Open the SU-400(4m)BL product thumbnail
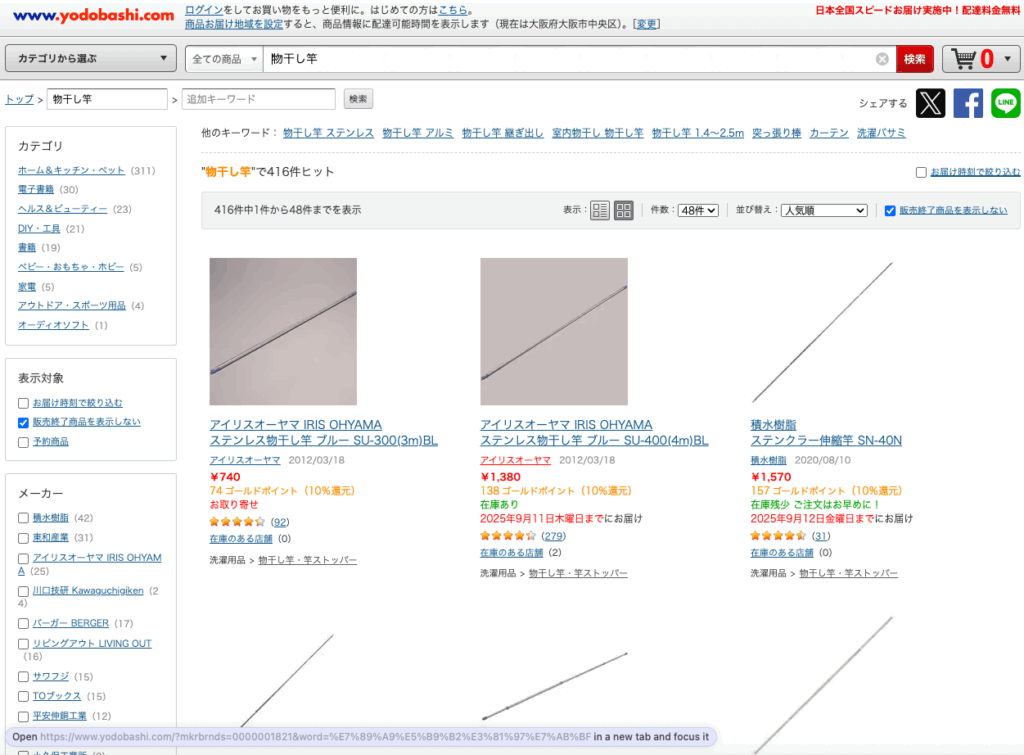The image size is (1024, 755). pyautogui.click(x=554, y=331)
